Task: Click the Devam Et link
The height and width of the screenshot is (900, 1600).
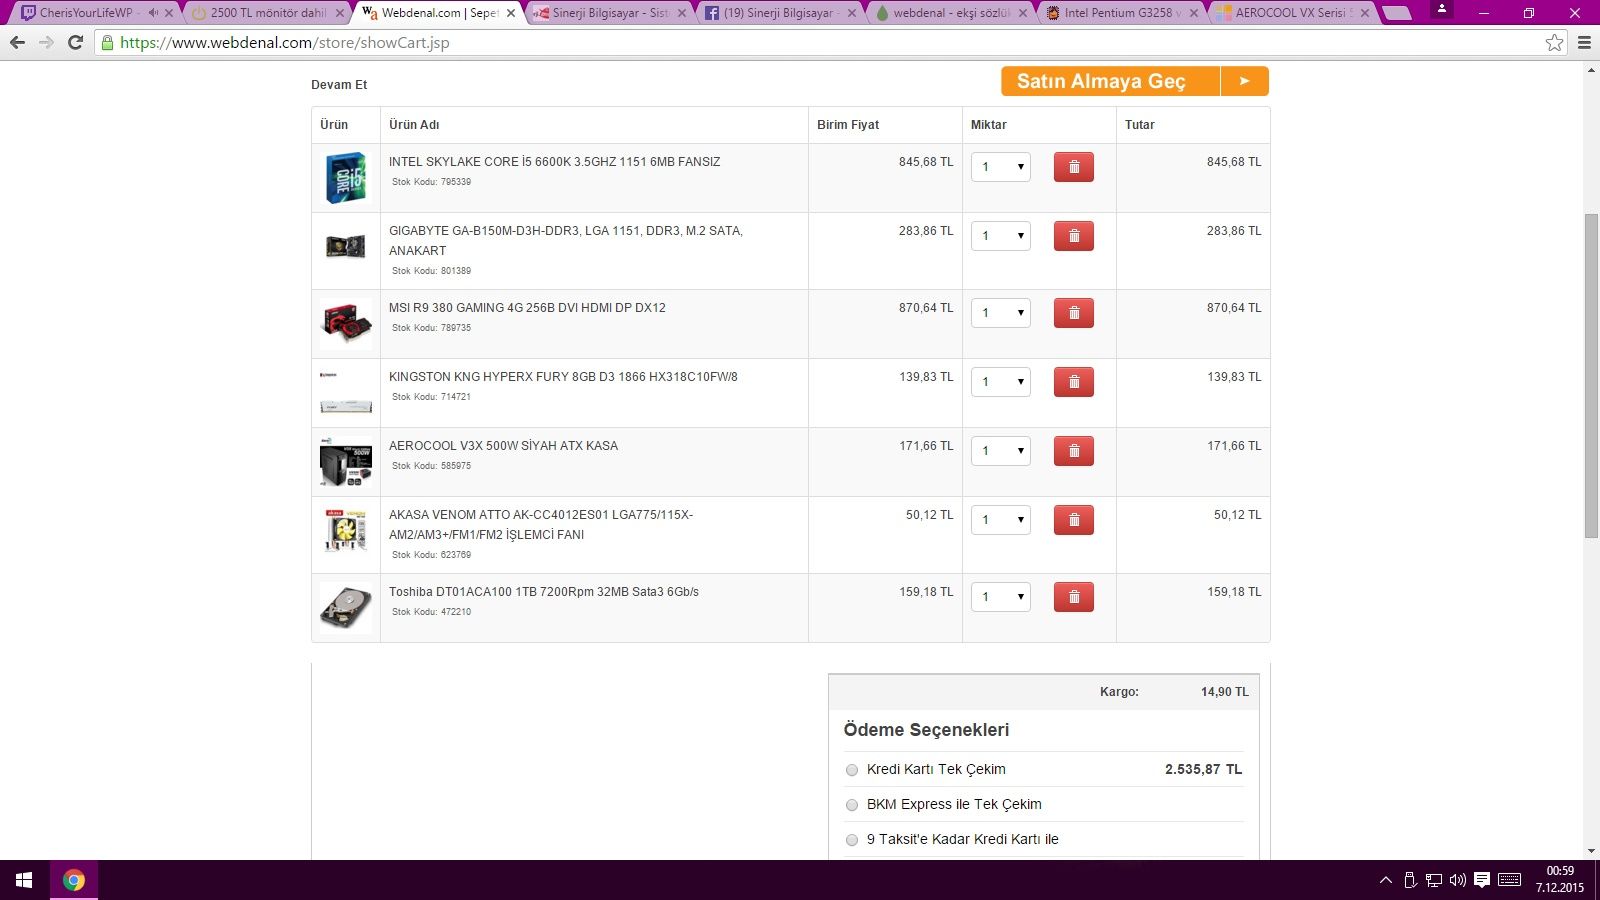Action: (x=339, y=85)
